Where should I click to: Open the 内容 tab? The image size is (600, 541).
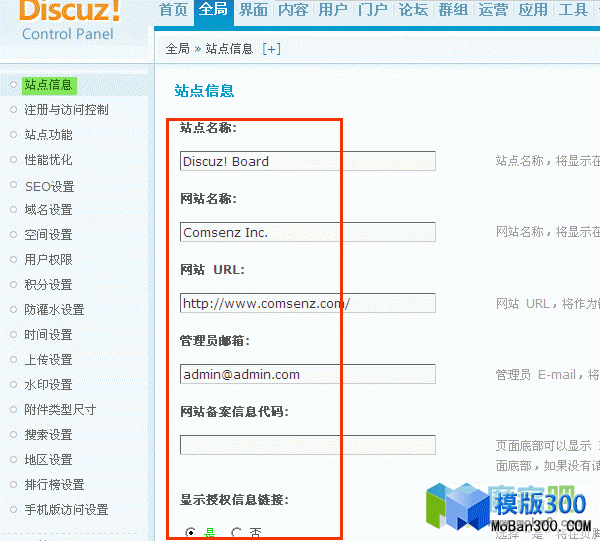[x=293, y=10]
